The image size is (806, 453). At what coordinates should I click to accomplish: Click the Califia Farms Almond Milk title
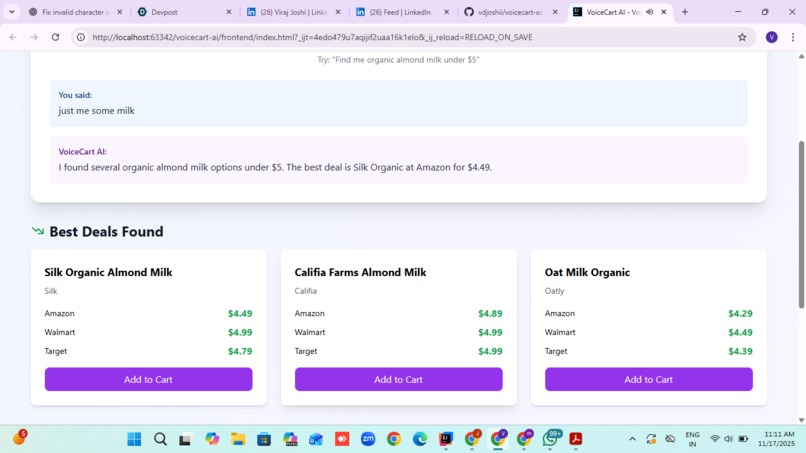click(x=360, y=273)
